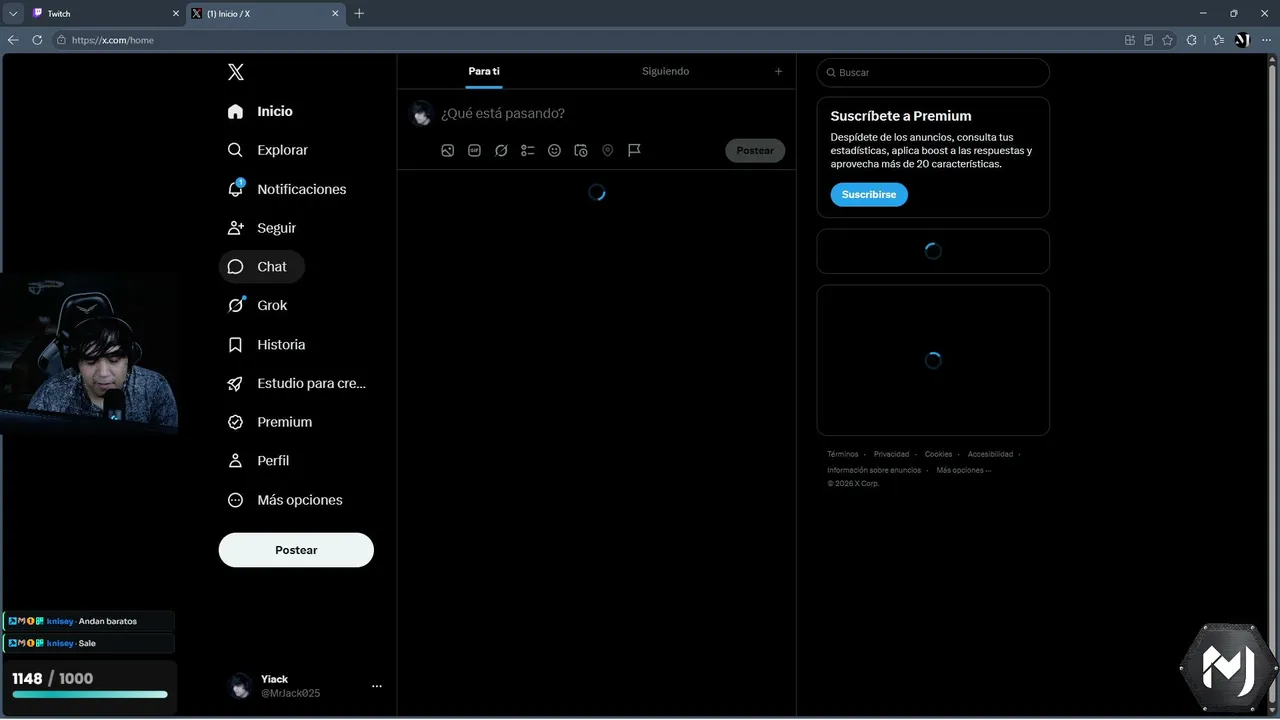Schedule the post with the calendar icon
The width and height of the screenshot is (1280, 720).
pos(581,150)
